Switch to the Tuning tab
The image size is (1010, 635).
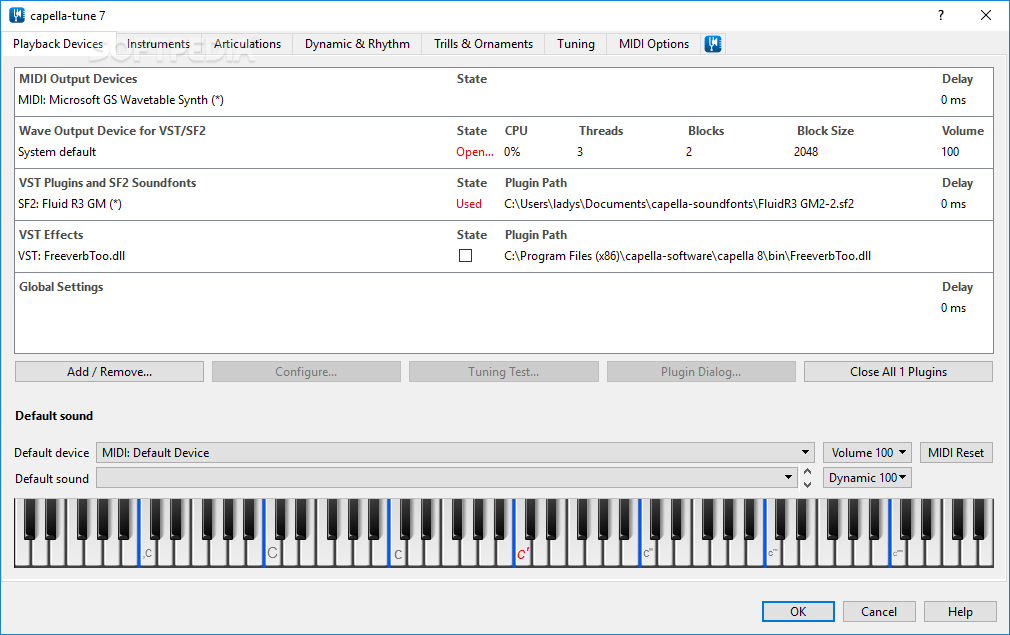click(x=575, y=44)
